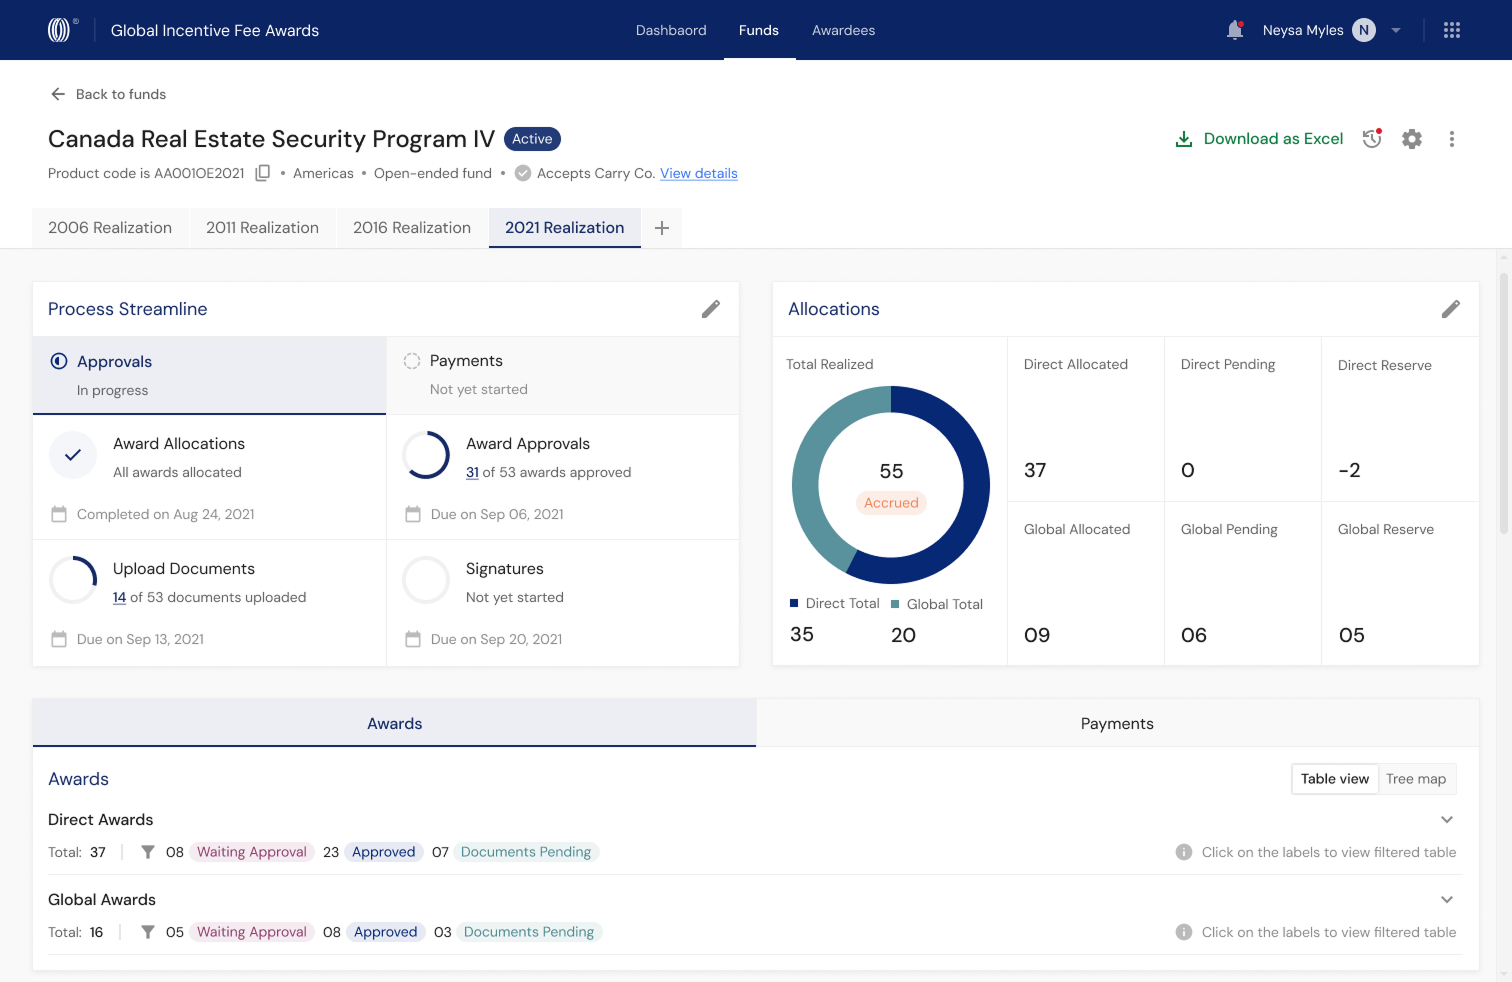Switch to the 2016 Realization tab
The image size is (1512, 982).
point(412,228)
